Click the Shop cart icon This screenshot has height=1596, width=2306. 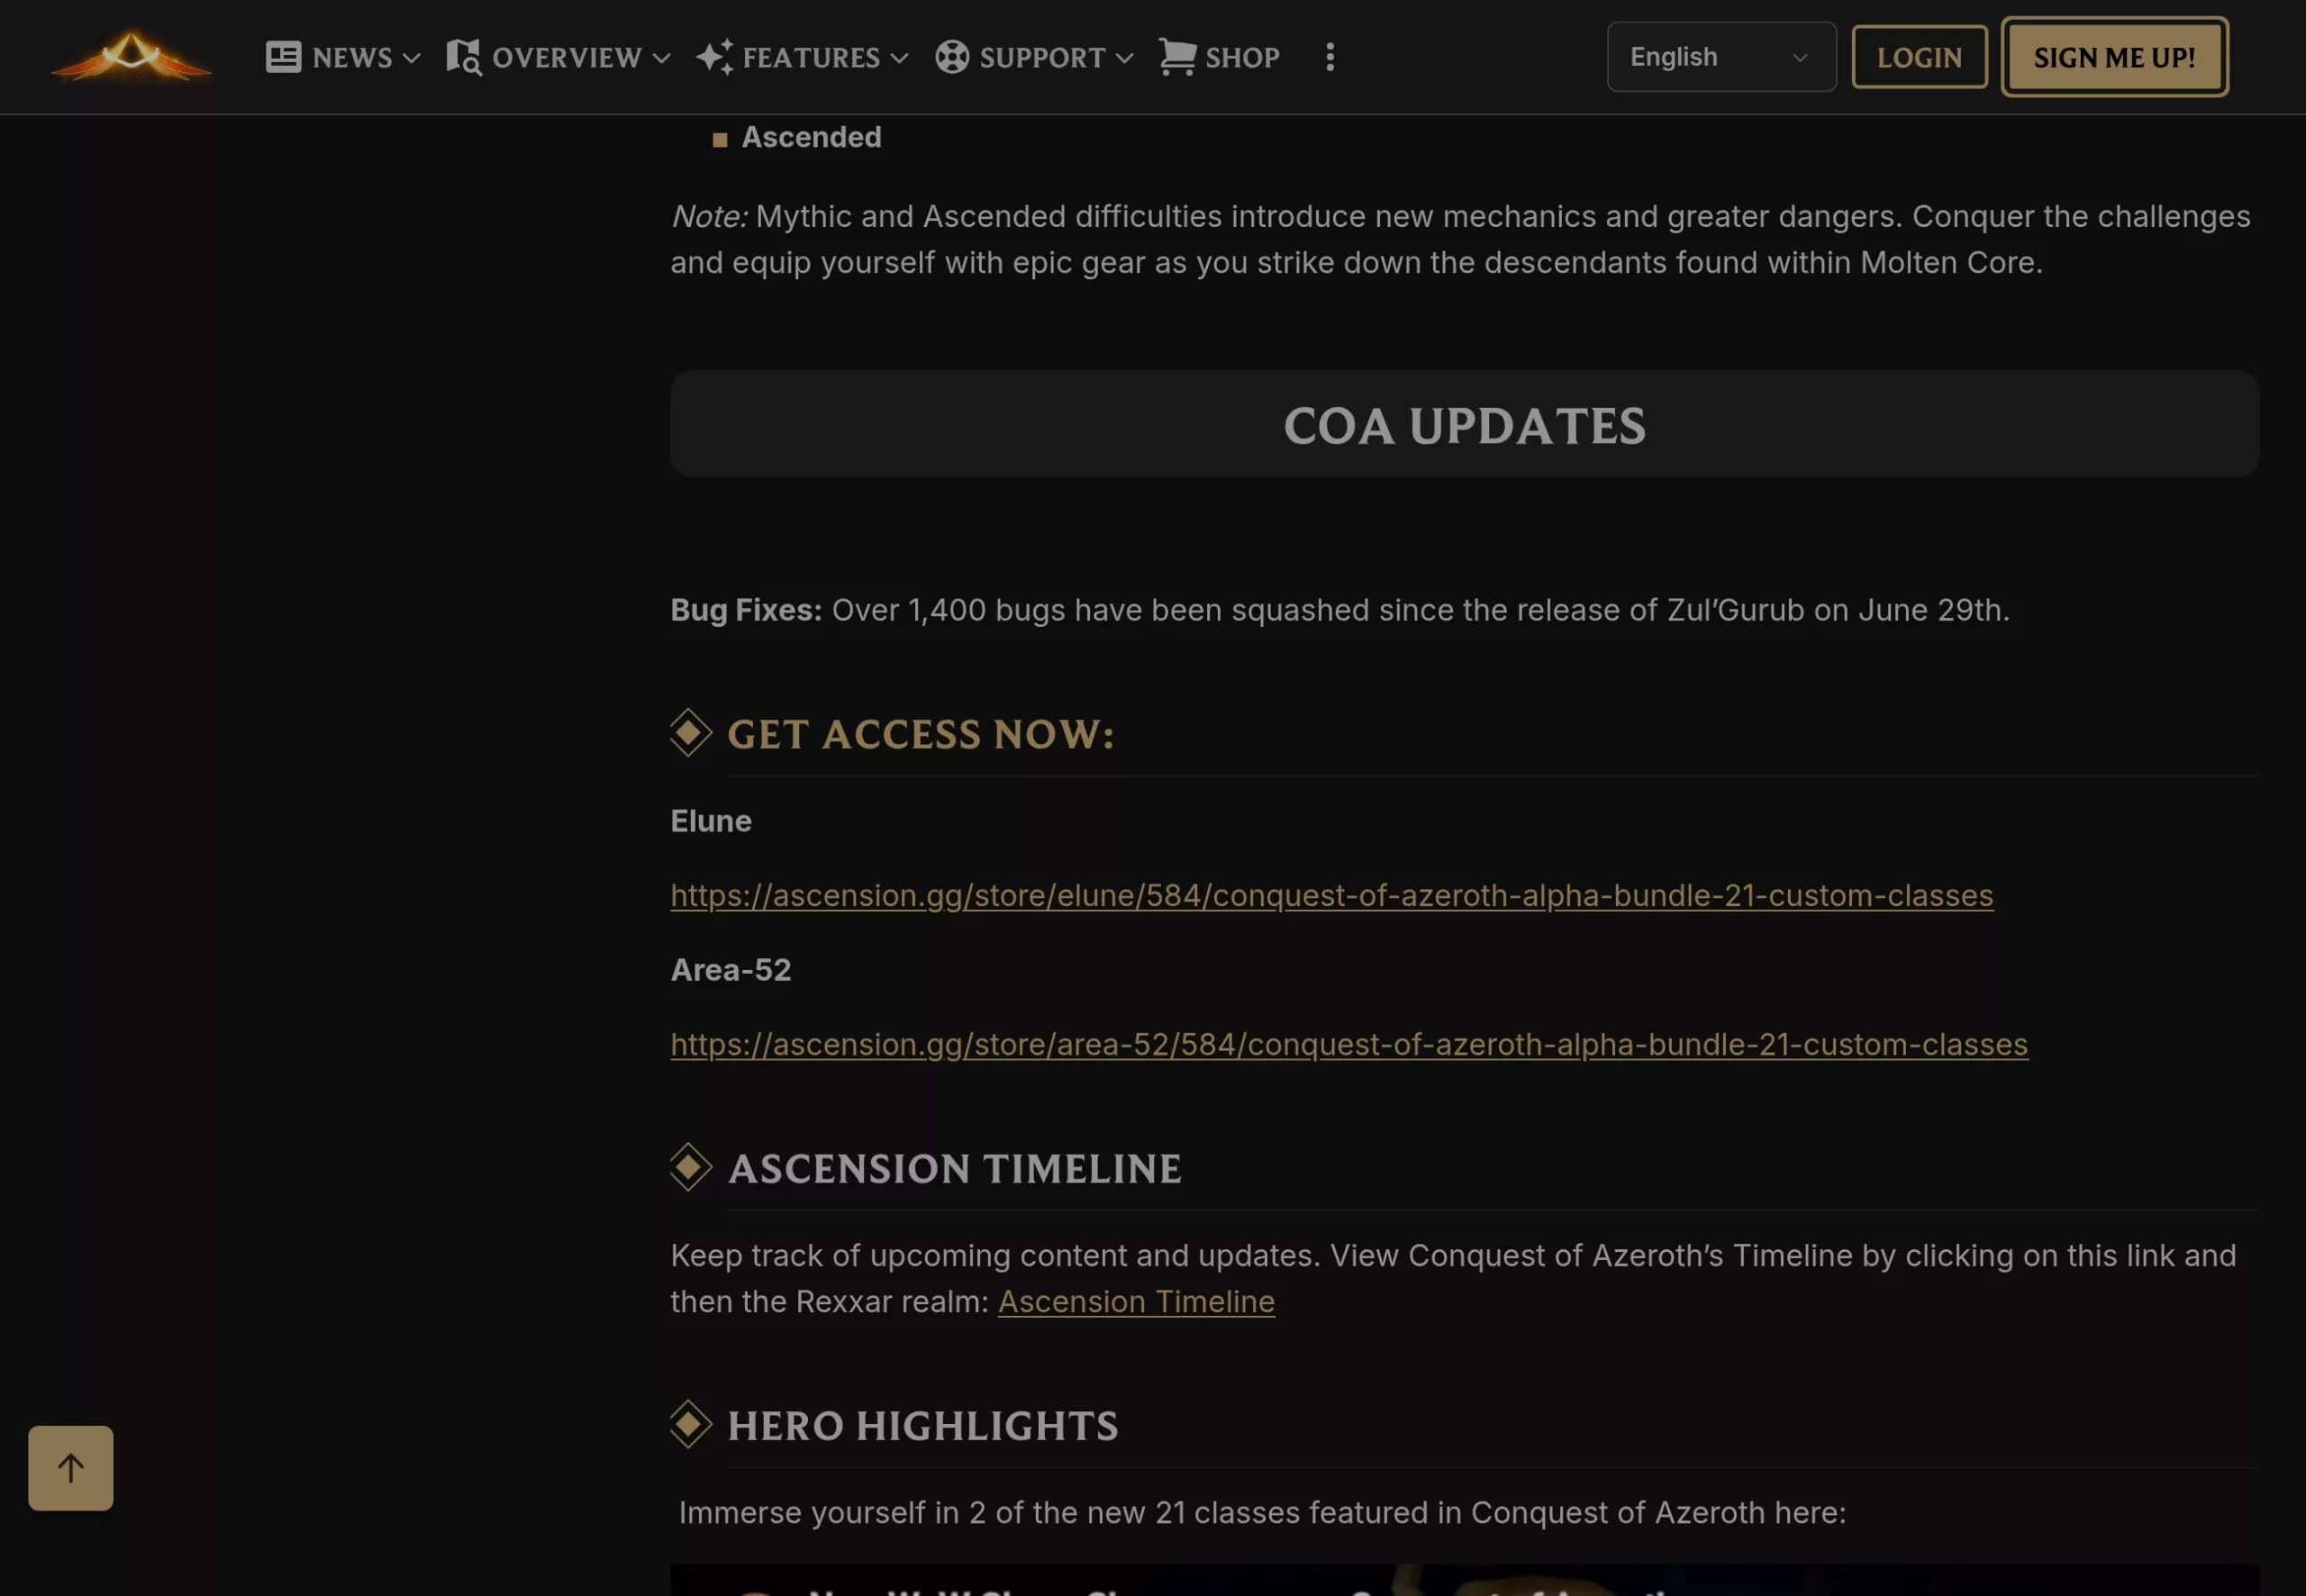(x=1178, y=57)
